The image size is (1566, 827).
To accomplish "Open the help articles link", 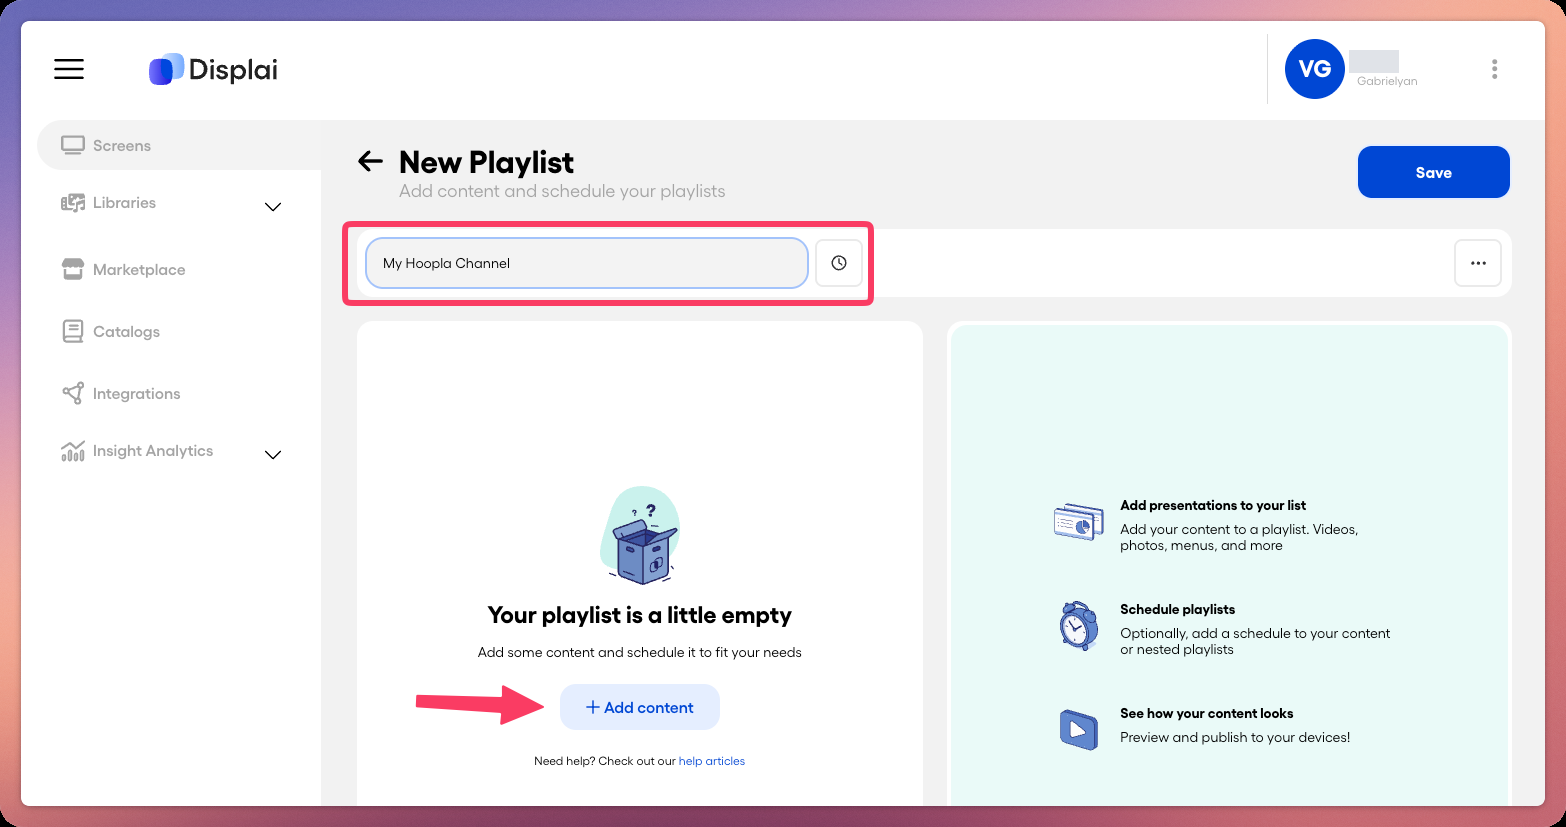I will (712, 761).
